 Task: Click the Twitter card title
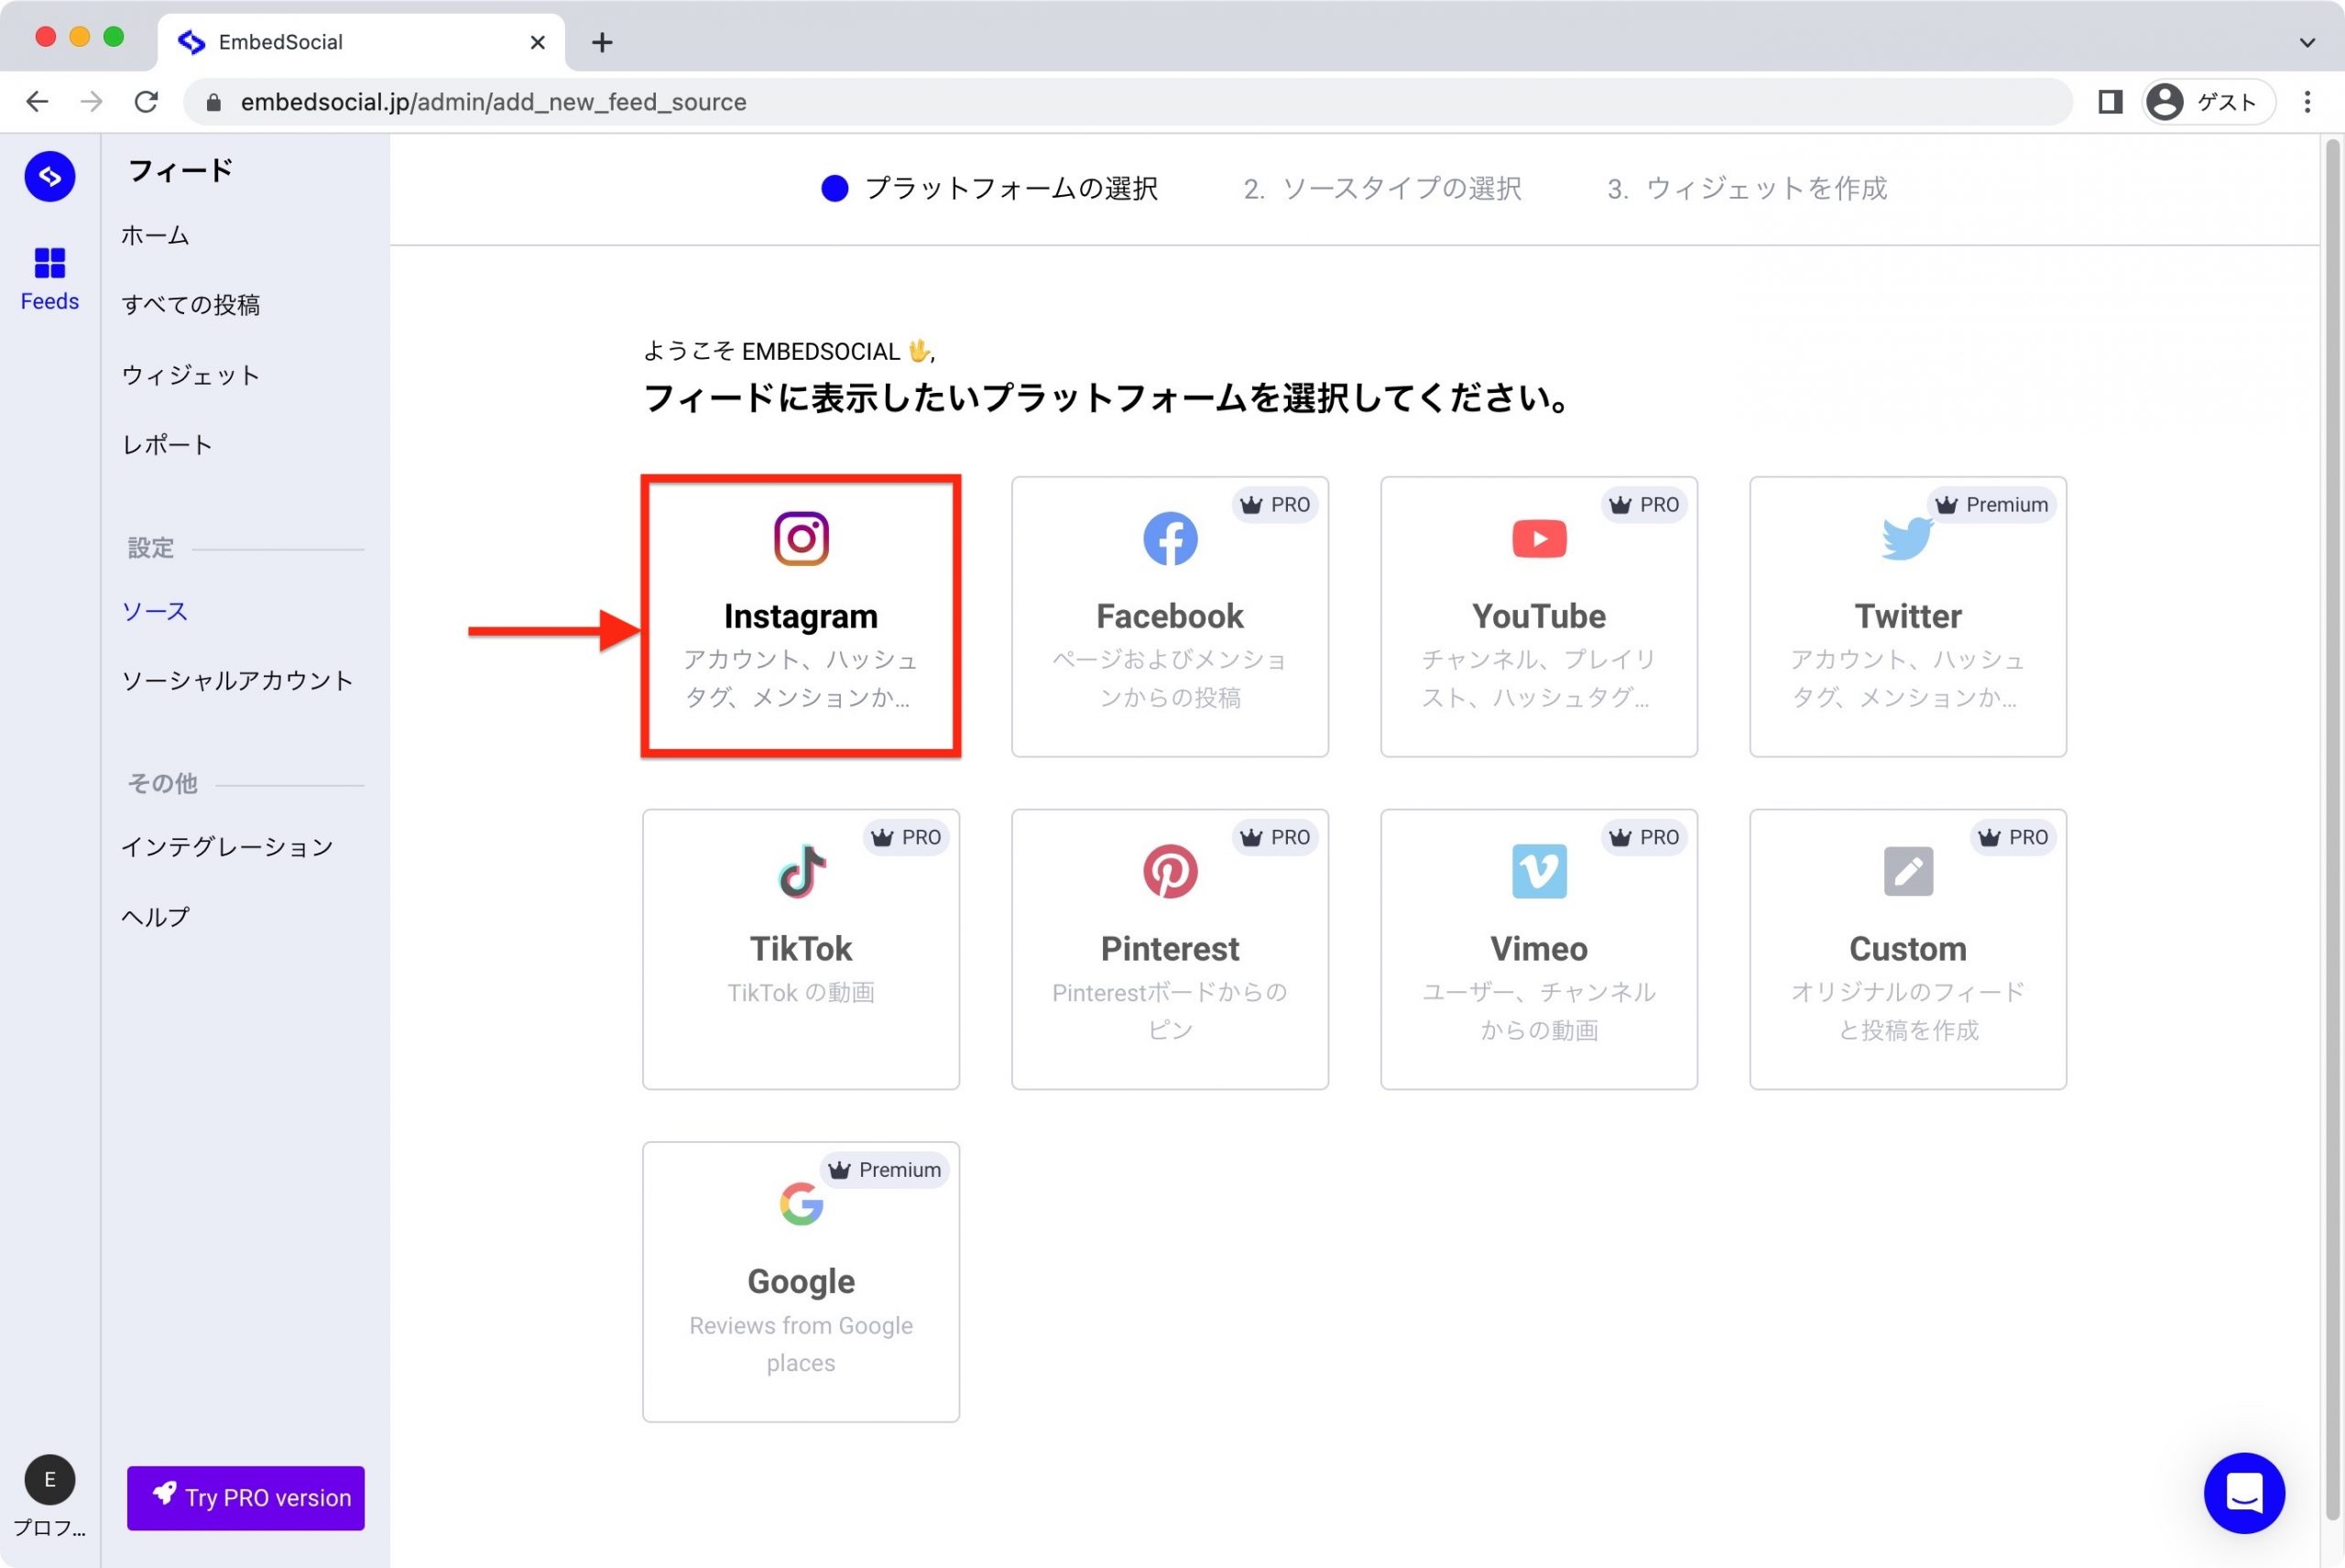pyautogui.click(x=1908, y=616)
